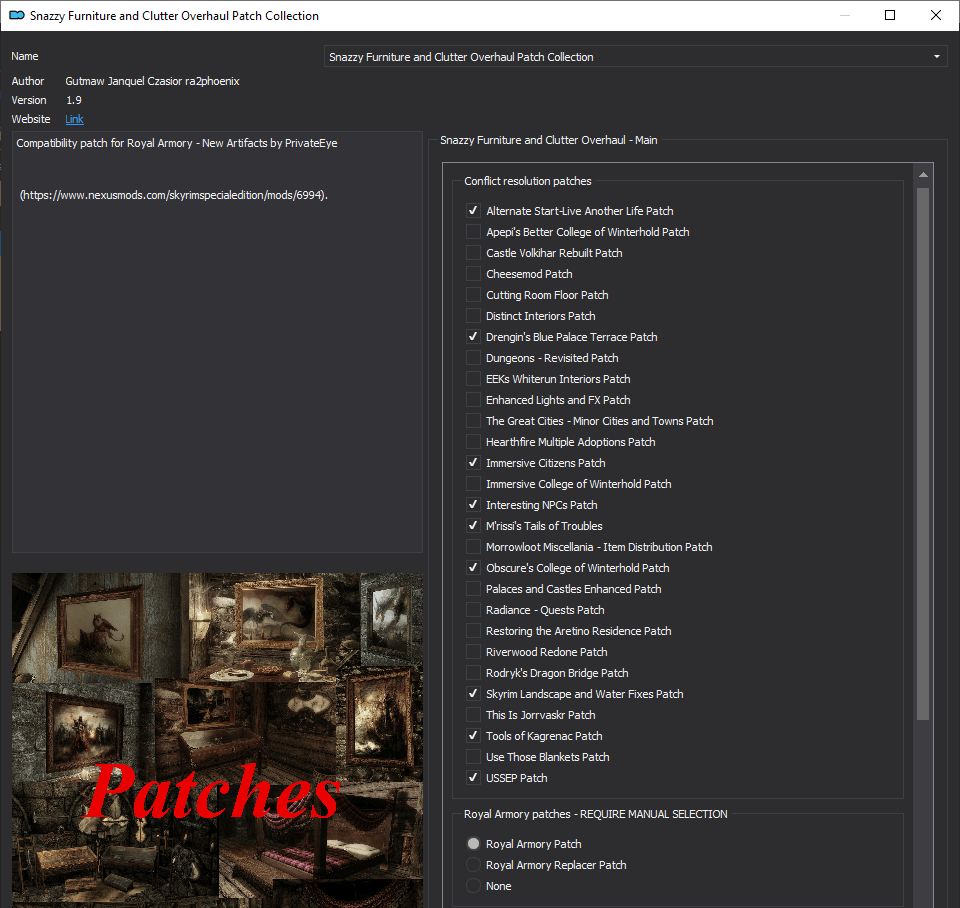The height and width of the screenshot is (908, 960).
Task: Enable Cutting Room Floor Patch
Action: (473, 295)
